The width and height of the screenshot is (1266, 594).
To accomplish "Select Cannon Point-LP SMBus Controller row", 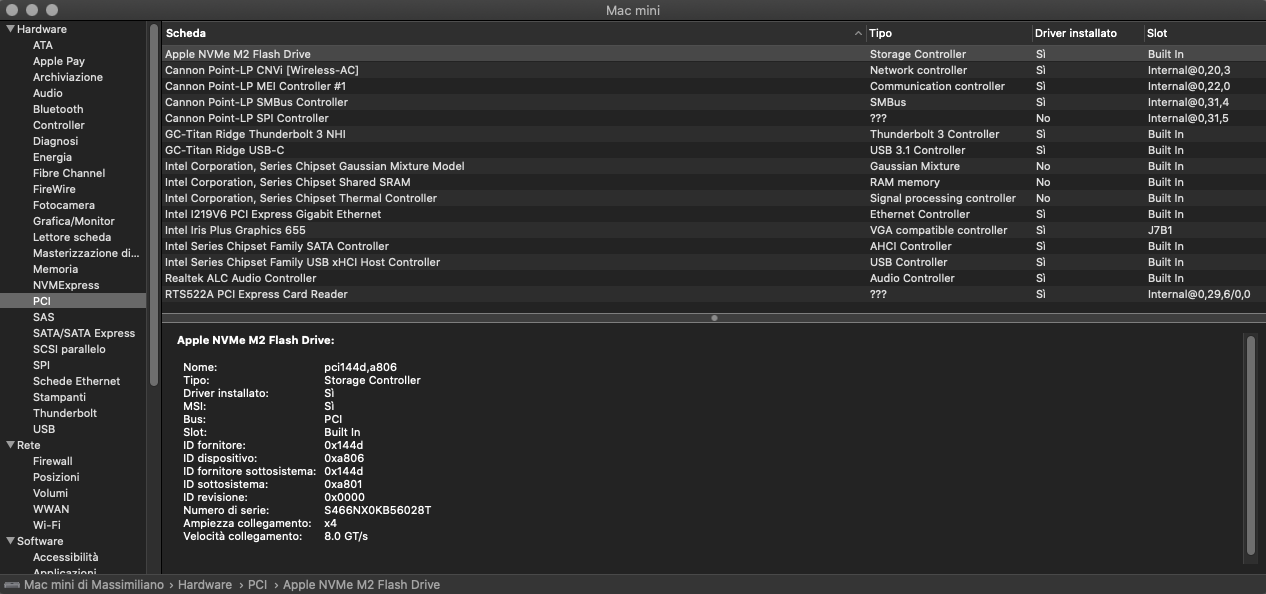I will [714, 102].
